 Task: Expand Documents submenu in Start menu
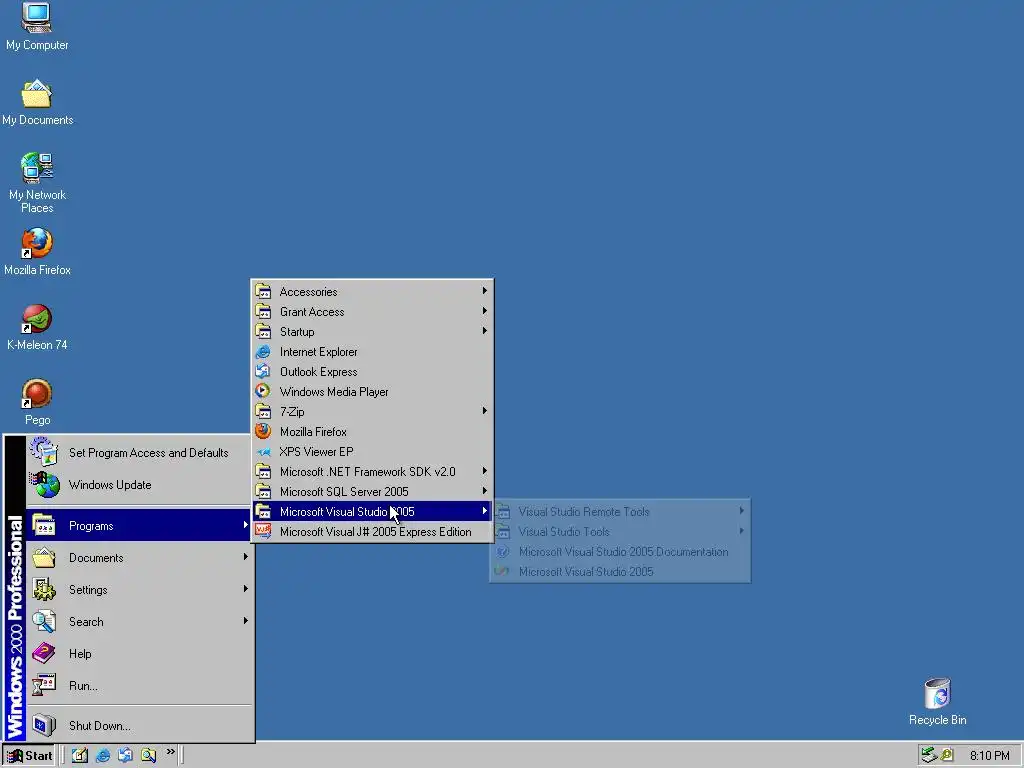point(138,558)
